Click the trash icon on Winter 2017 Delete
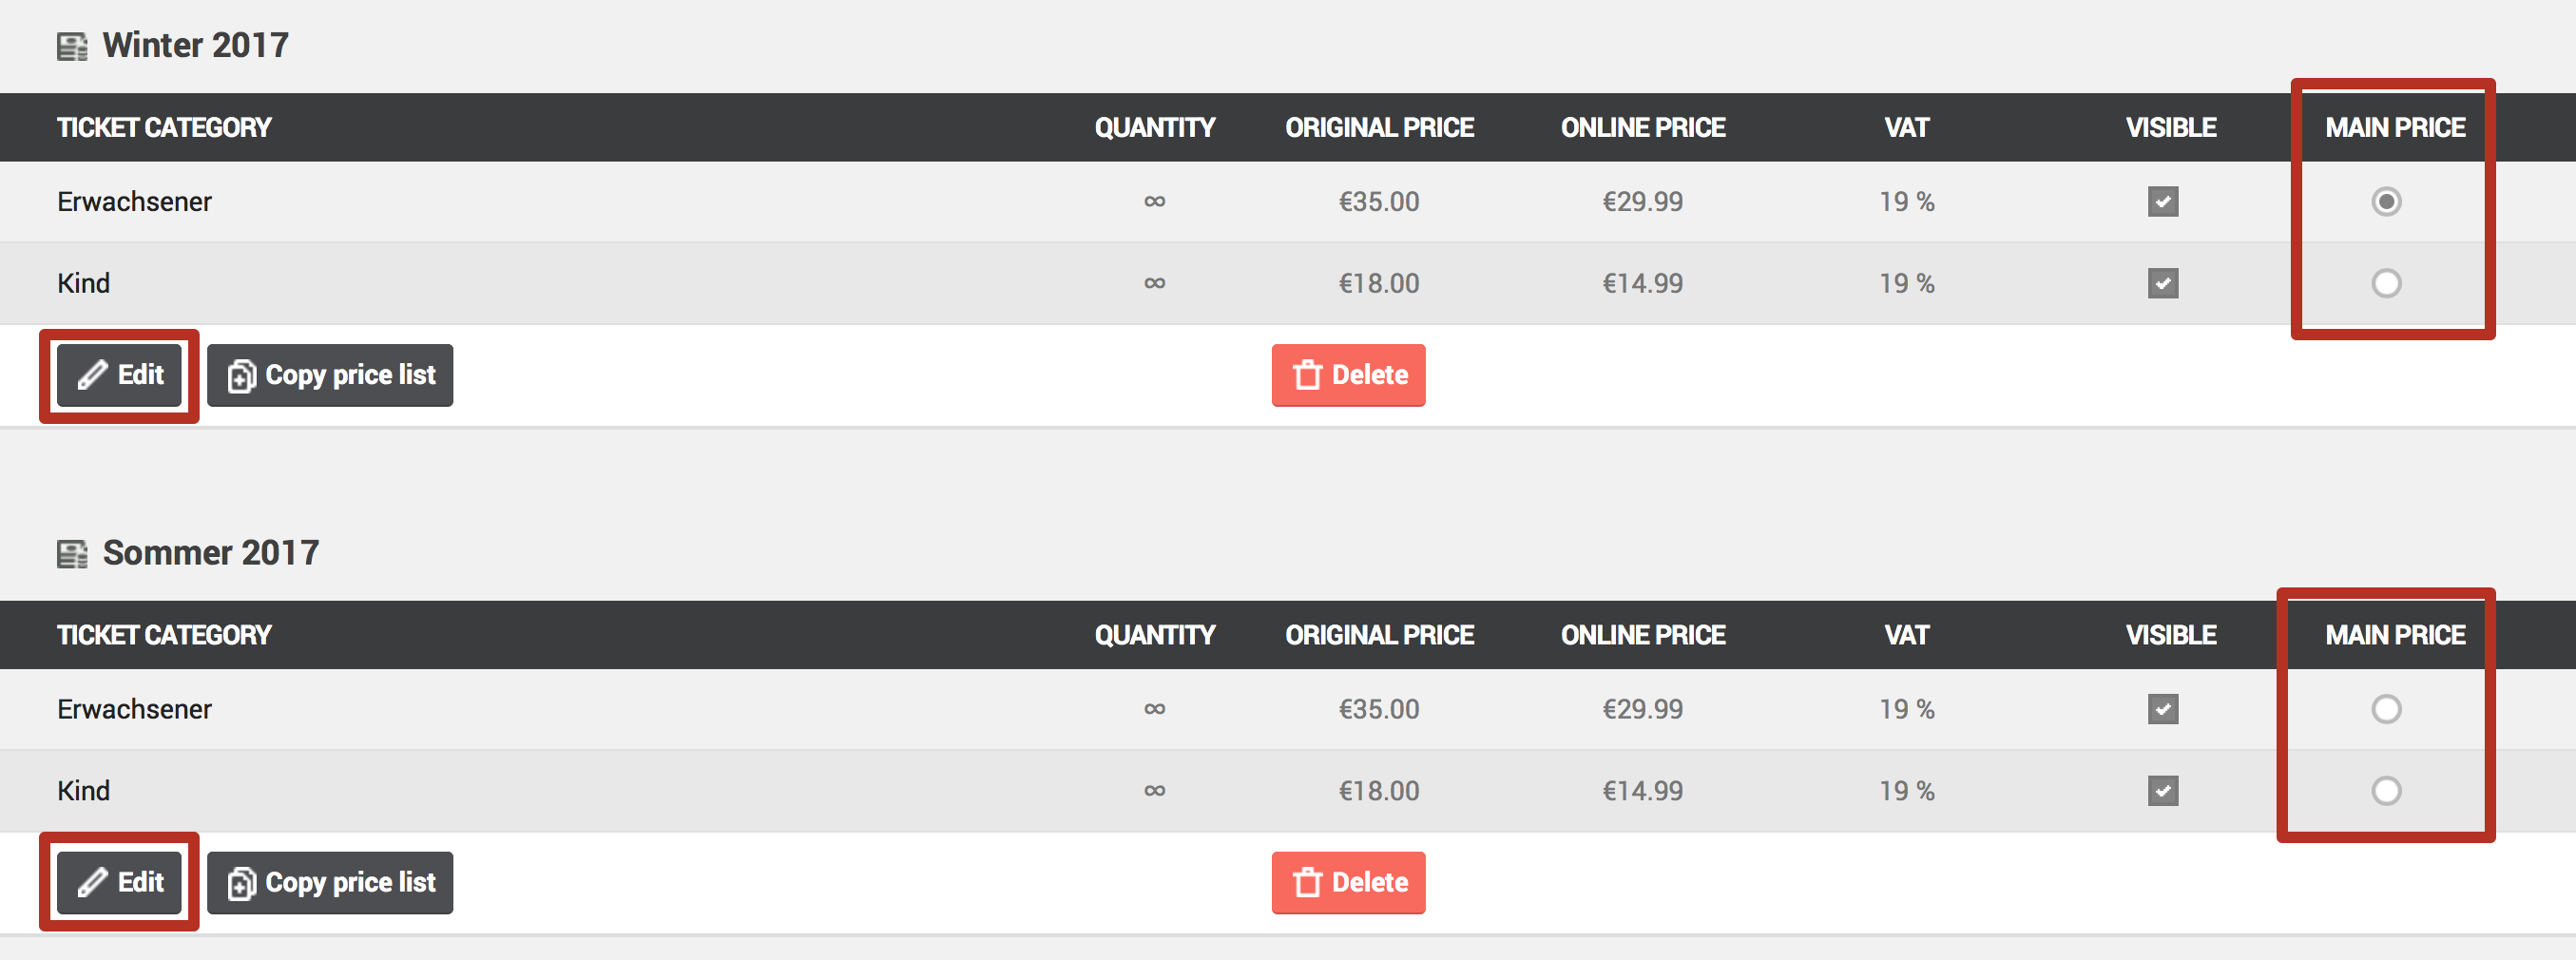The width and height of the screenshot is (2576, 960). pos(1307,375)
